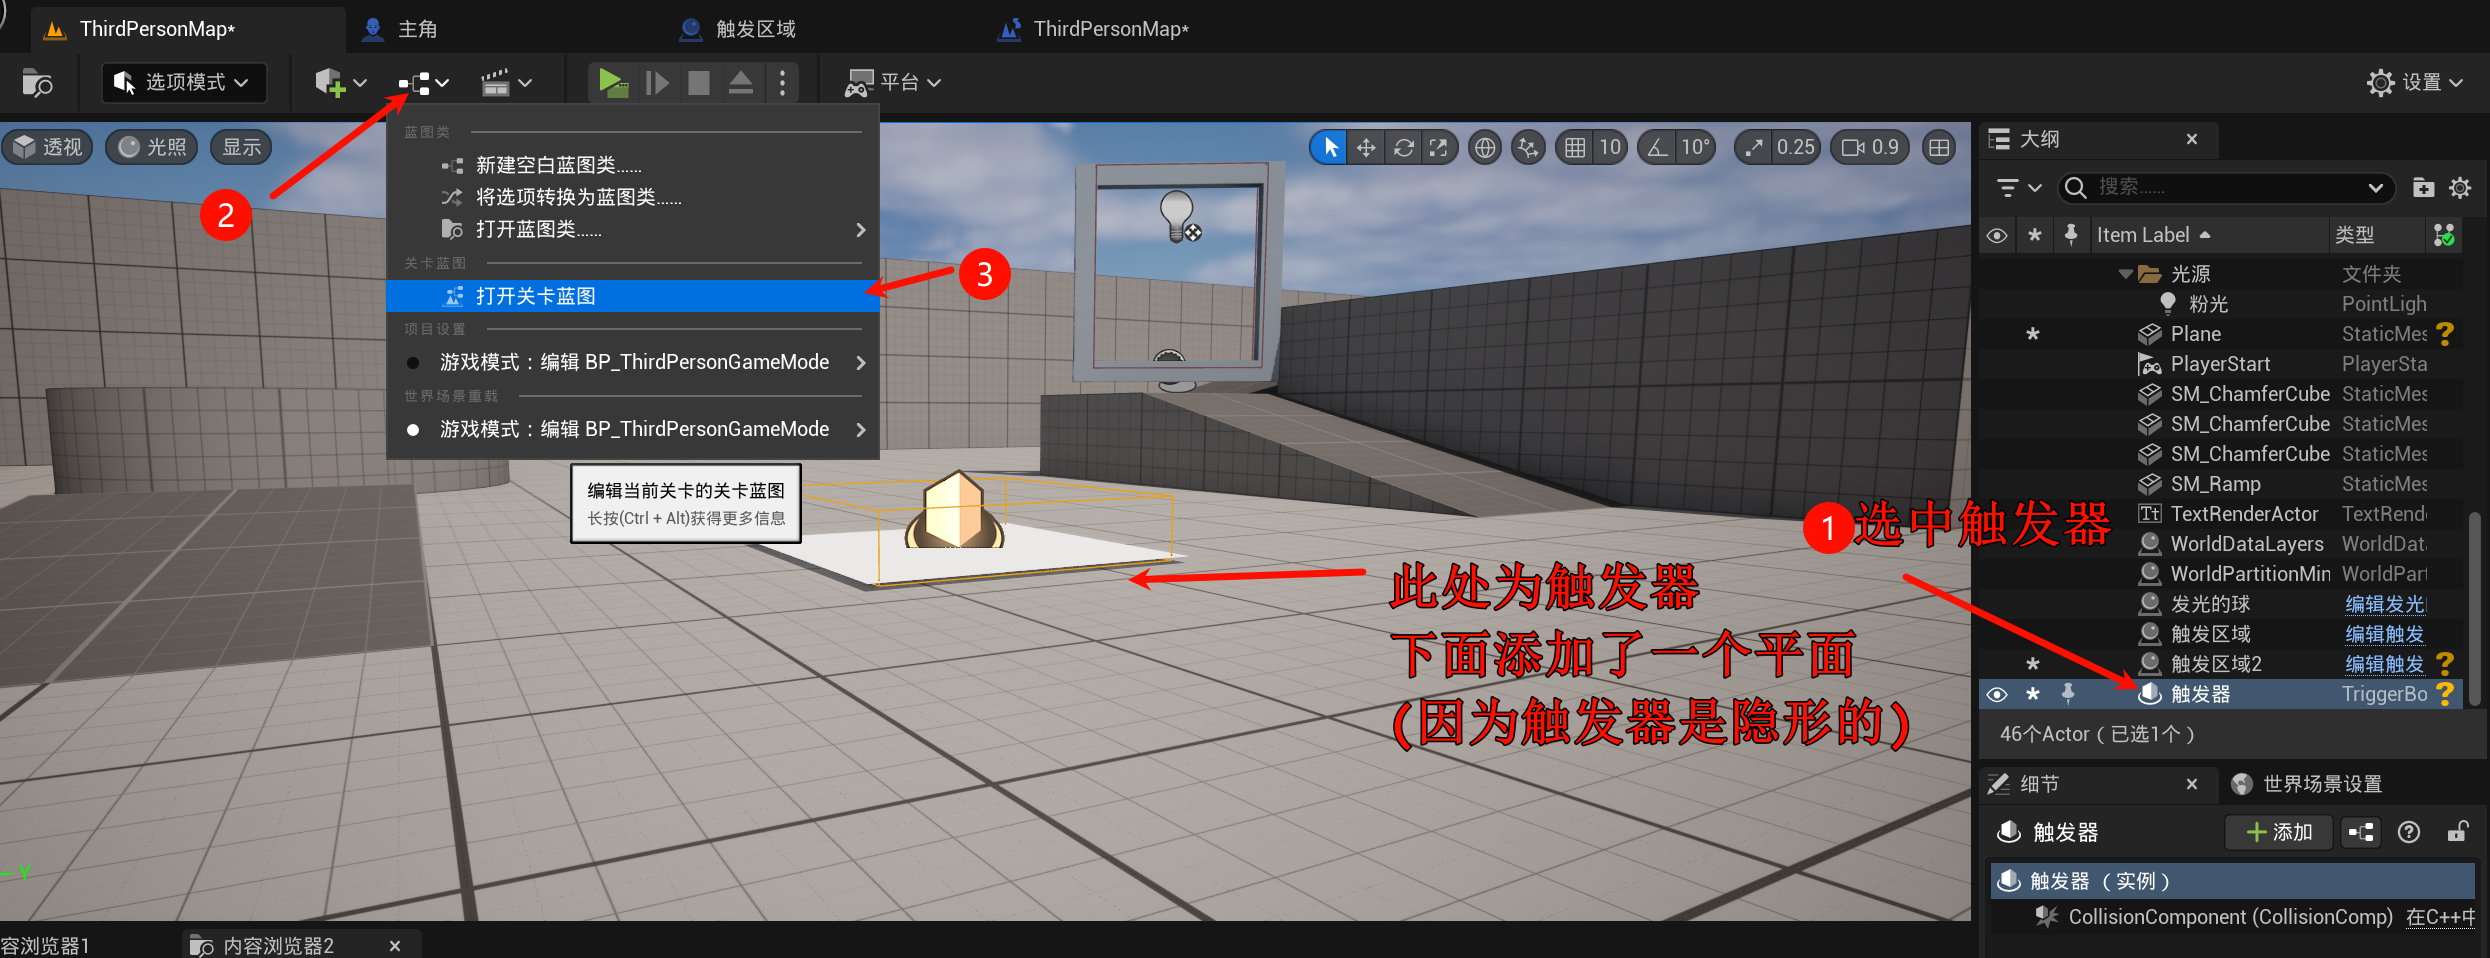
Task: Open the 选项模式 mode dropdown
Action: [184, 82]
